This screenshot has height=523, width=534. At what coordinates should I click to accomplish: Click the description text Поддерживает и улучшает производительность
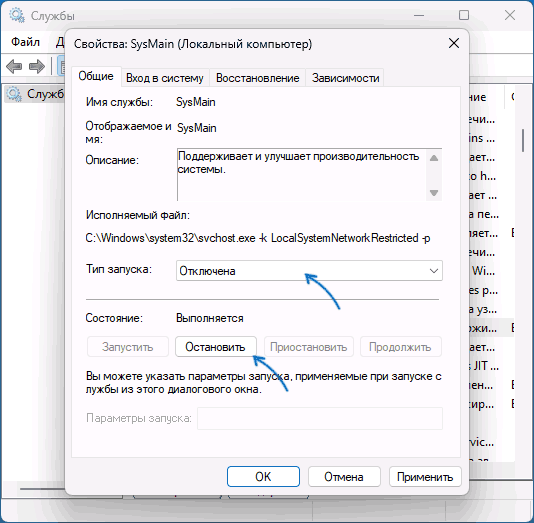tap(299, 156)
